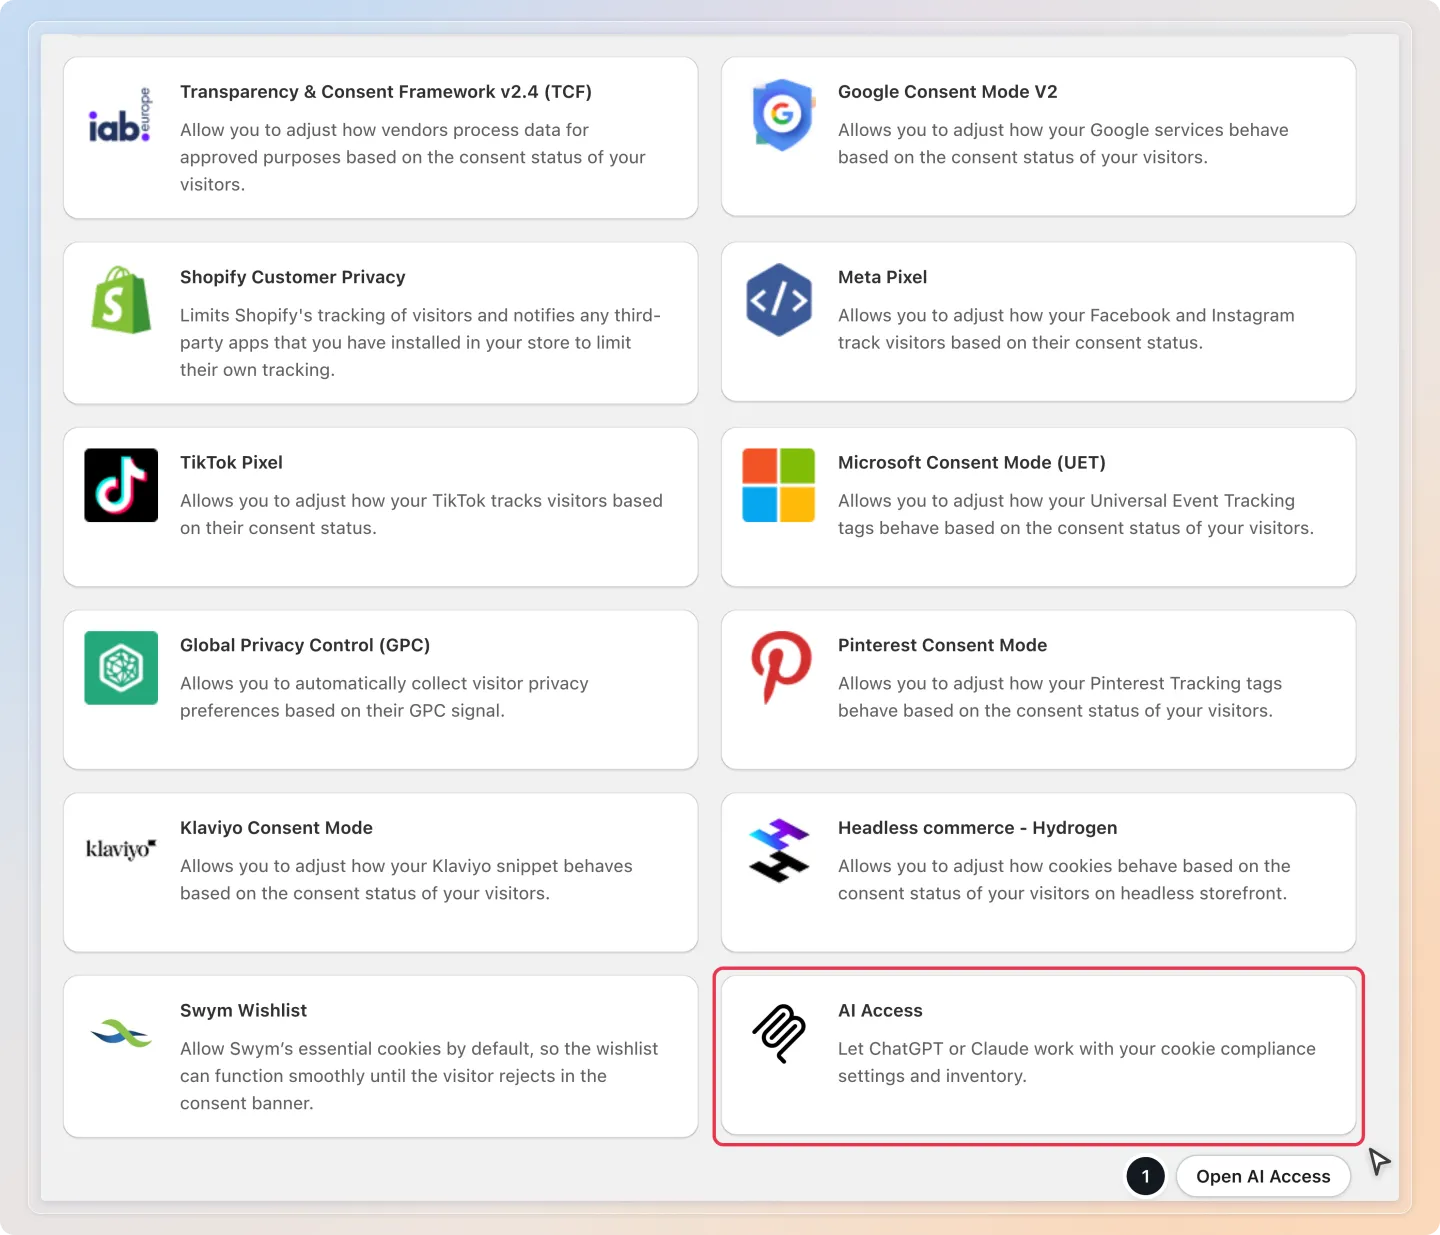This screenshot has height=1235, width=1440.
Task: Select the Meta Pixel title
Action: point(883,277)
